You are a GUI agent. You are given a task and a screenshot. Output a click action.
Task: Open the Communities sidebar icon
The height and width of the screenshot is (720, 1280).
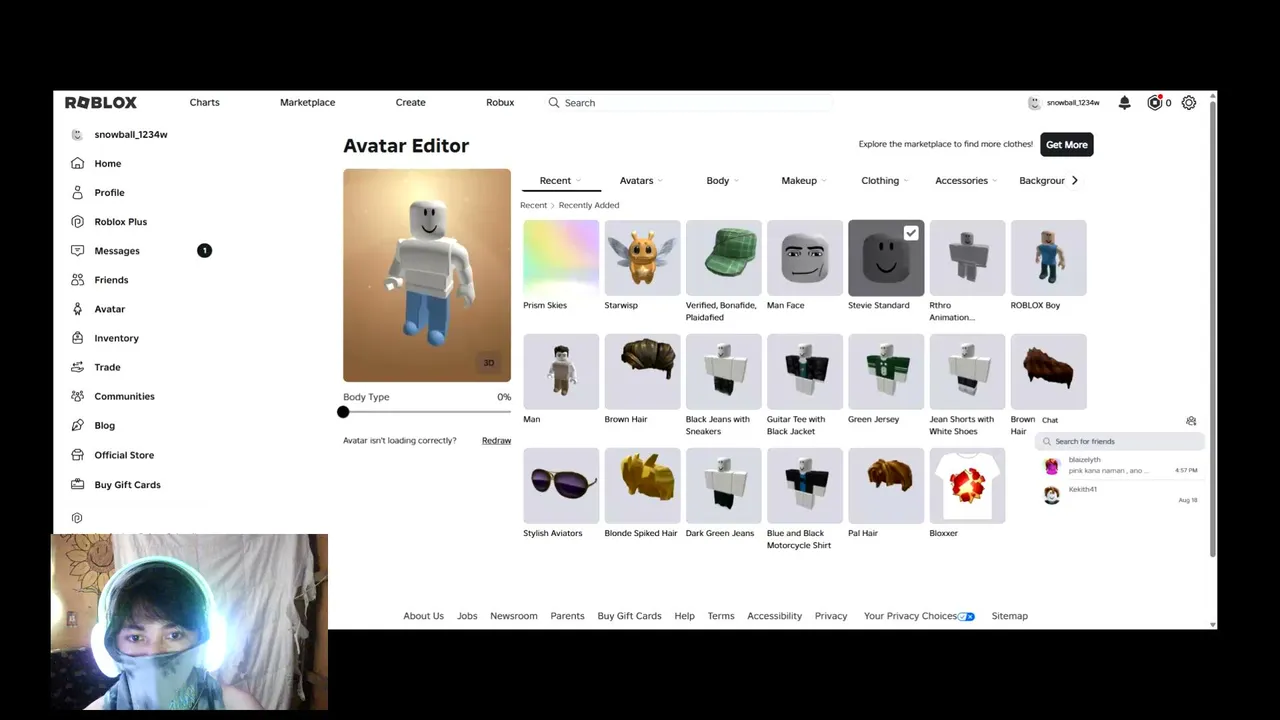(x=77, y=396)
